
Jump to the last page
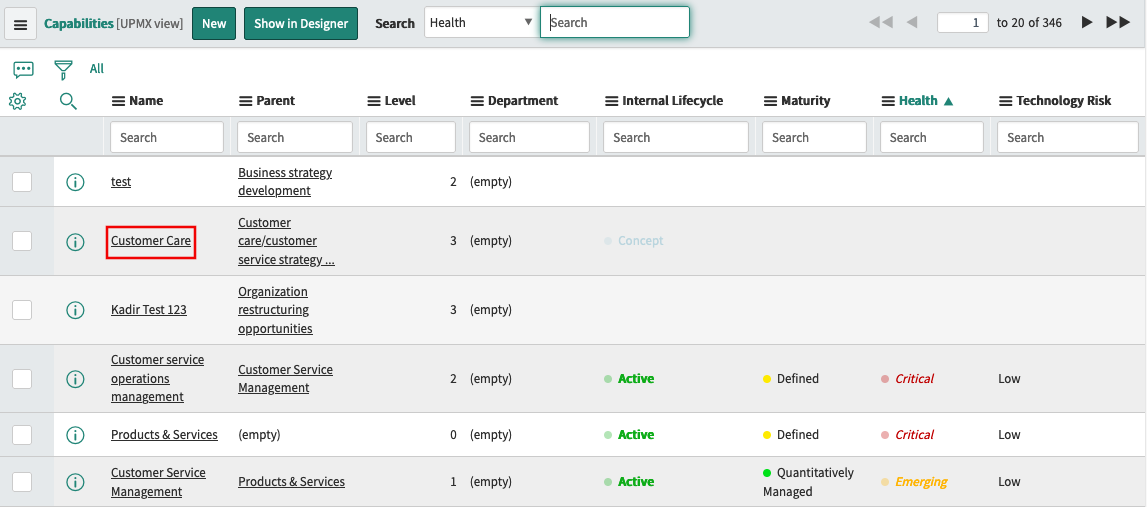pyautogui.click(x=1118, y=22)
